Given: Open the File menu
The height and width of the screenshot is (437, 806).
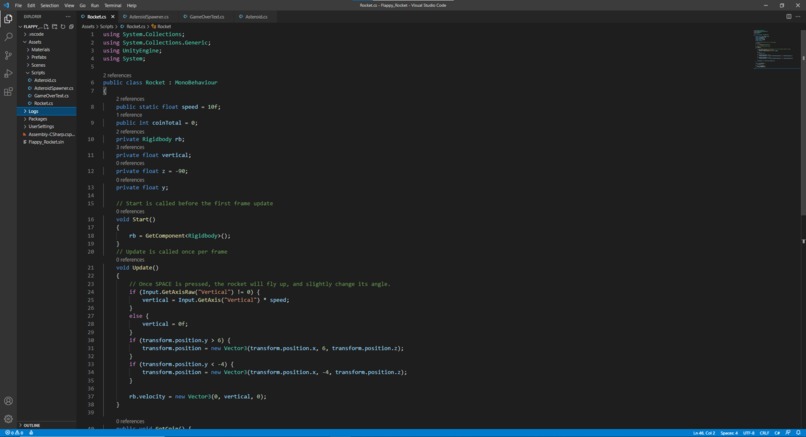Looking at the screenshot, I should point(18,5).
